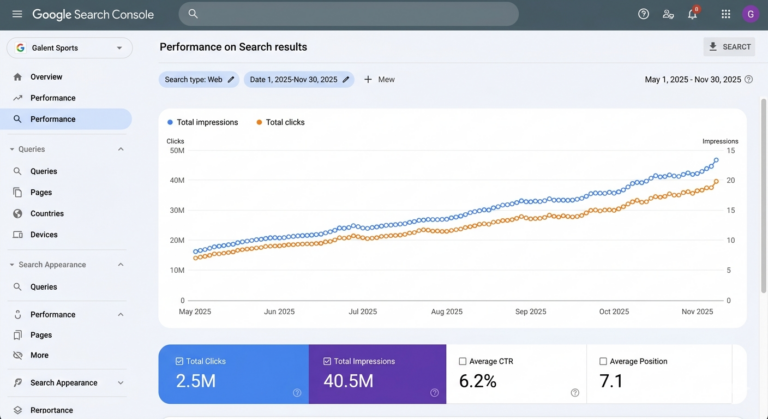768x419 pixels.
Task: Expand the Search Appearance bottom section
Action: (x=120, y=383)
